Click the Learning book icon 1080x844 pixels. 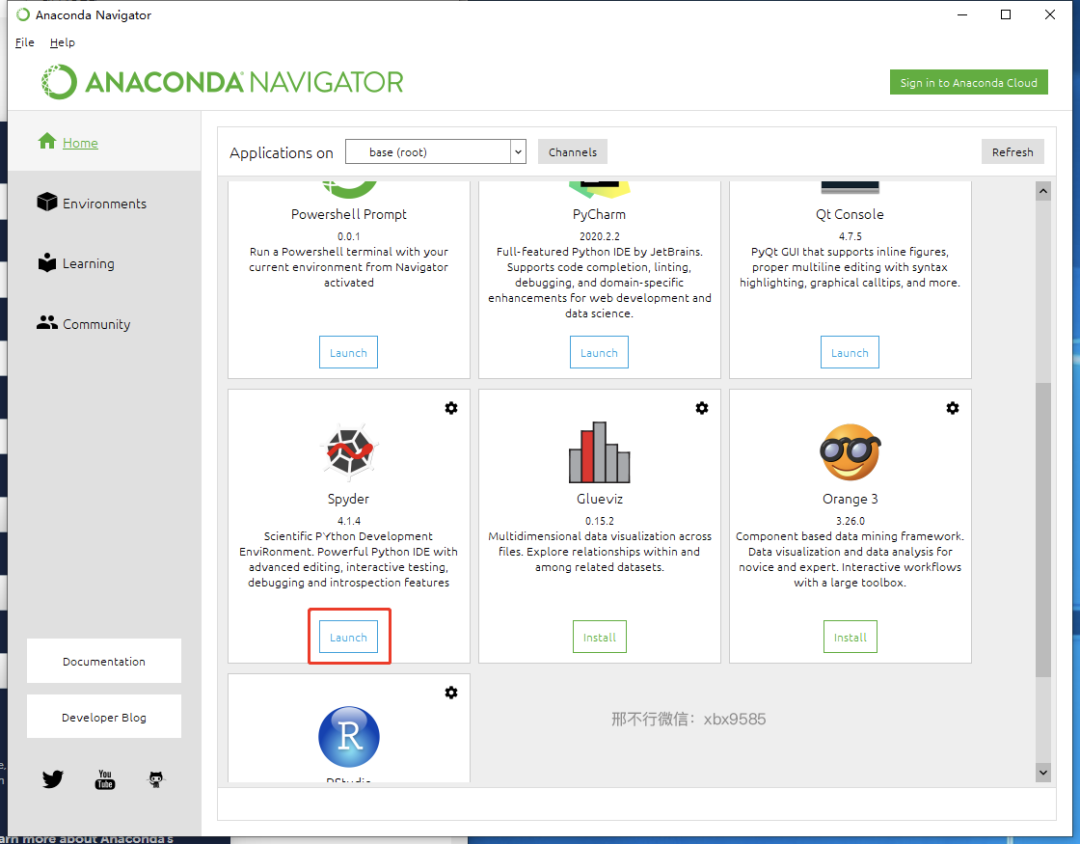tap(47, 262)
